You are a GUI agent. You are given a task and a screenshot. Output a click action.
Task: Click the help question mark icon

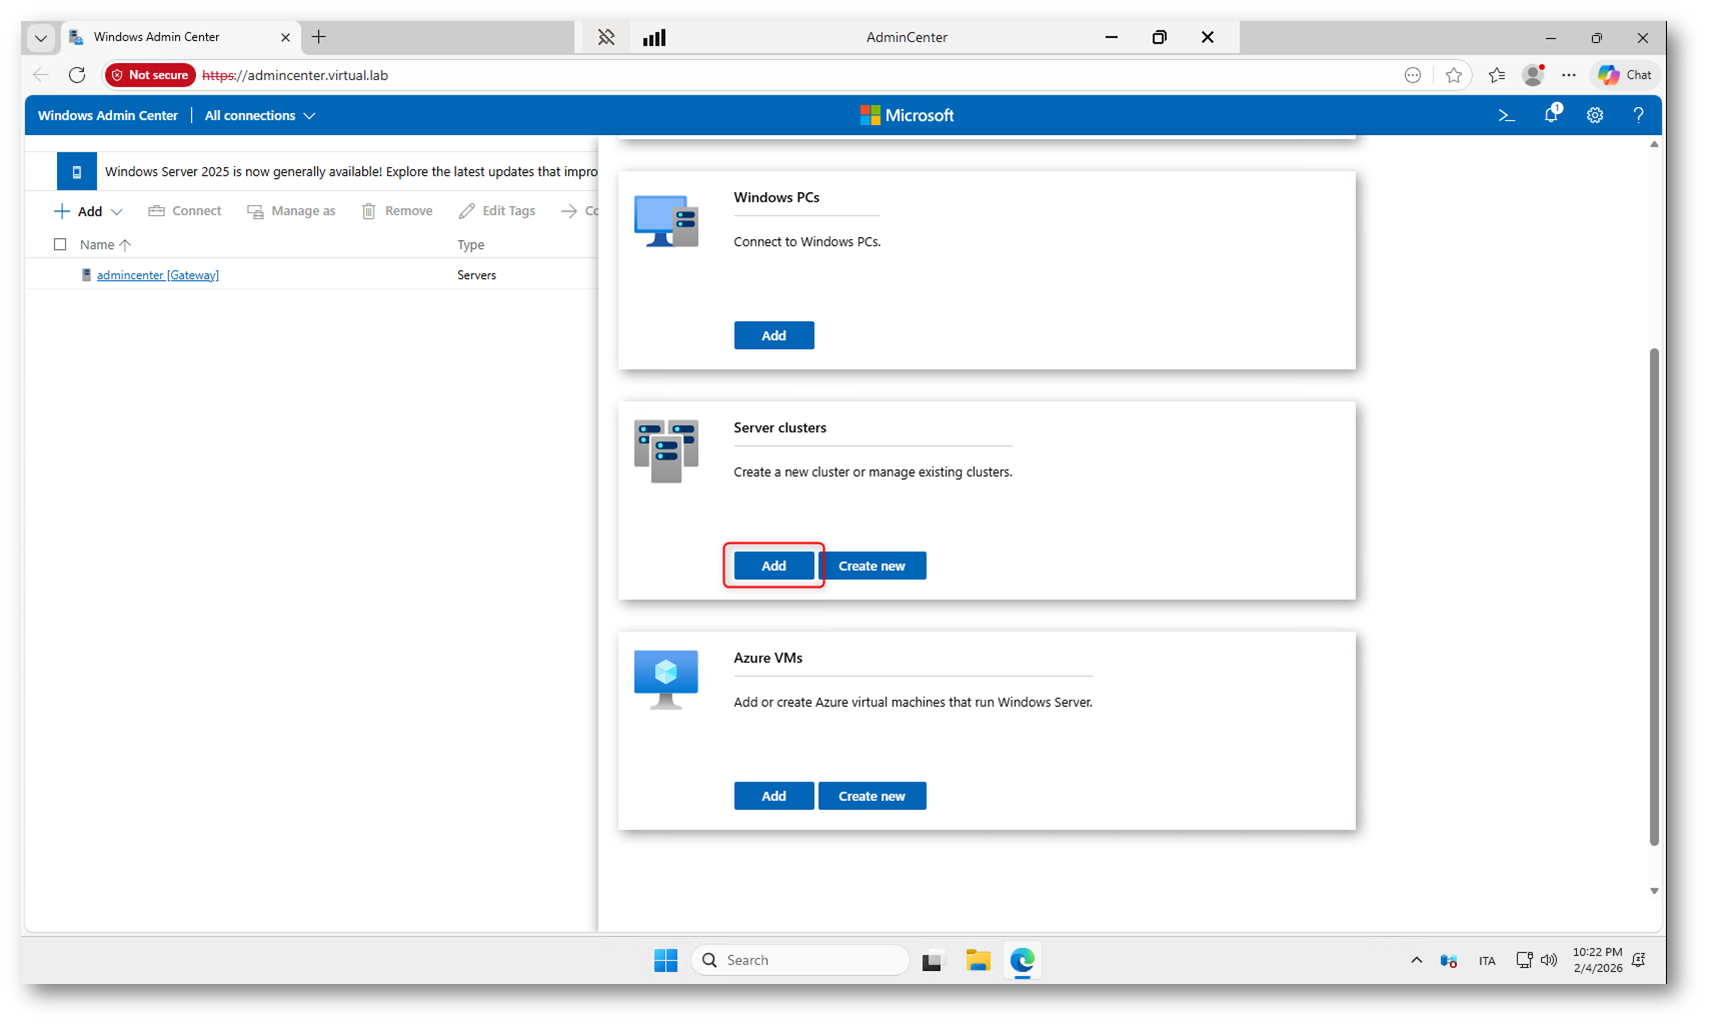tap(1638, 116)
